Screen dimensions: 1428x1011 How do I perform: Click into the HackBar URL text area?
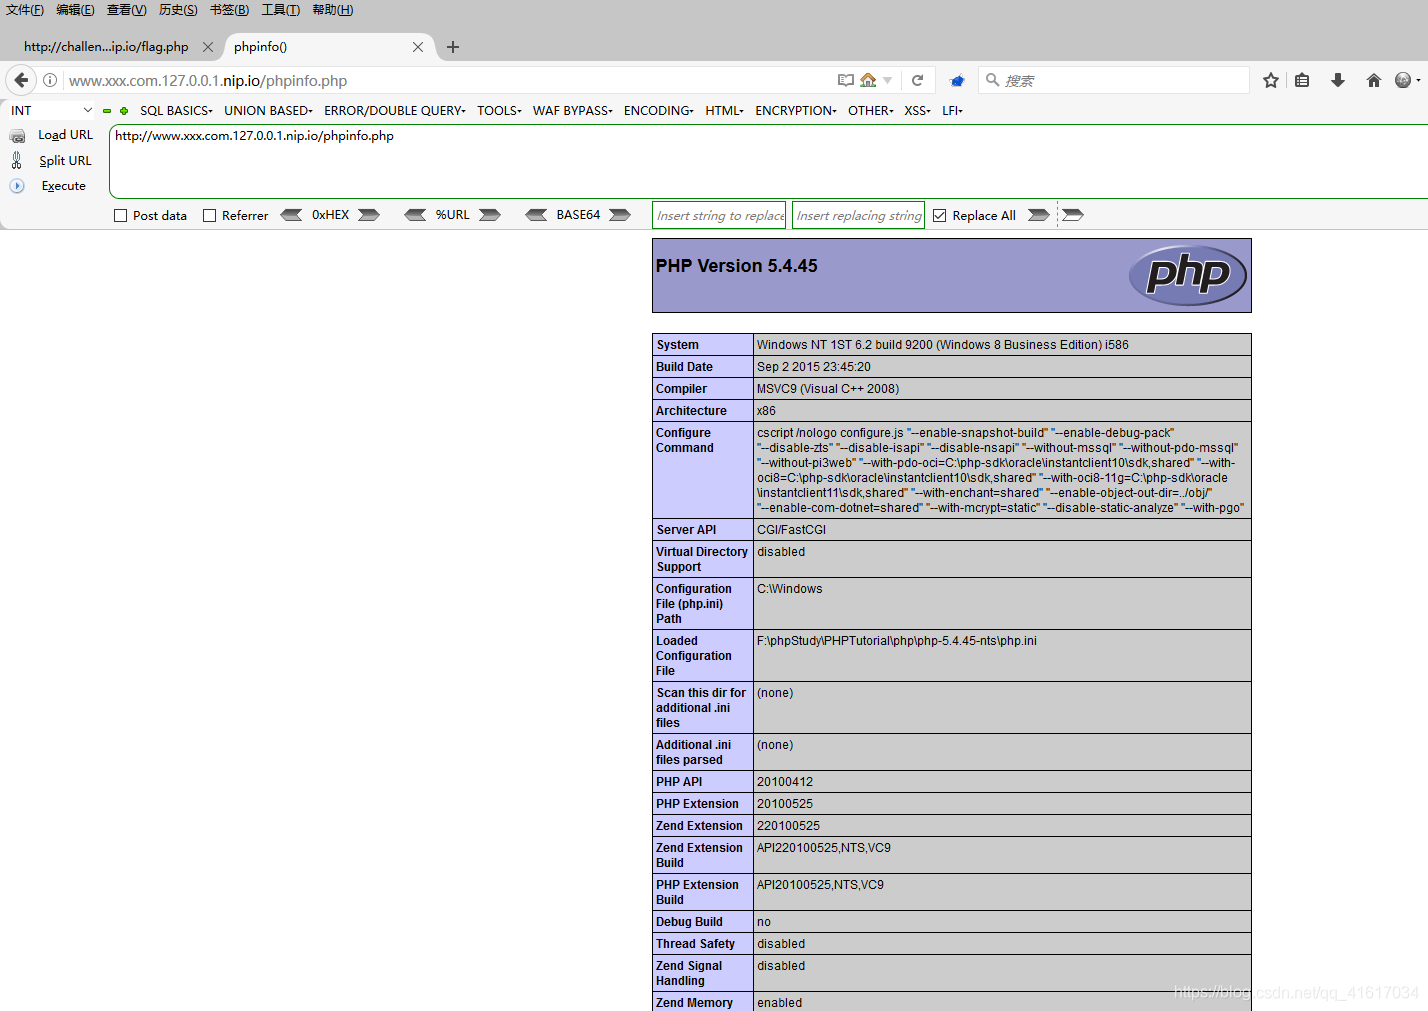[768, 161]
